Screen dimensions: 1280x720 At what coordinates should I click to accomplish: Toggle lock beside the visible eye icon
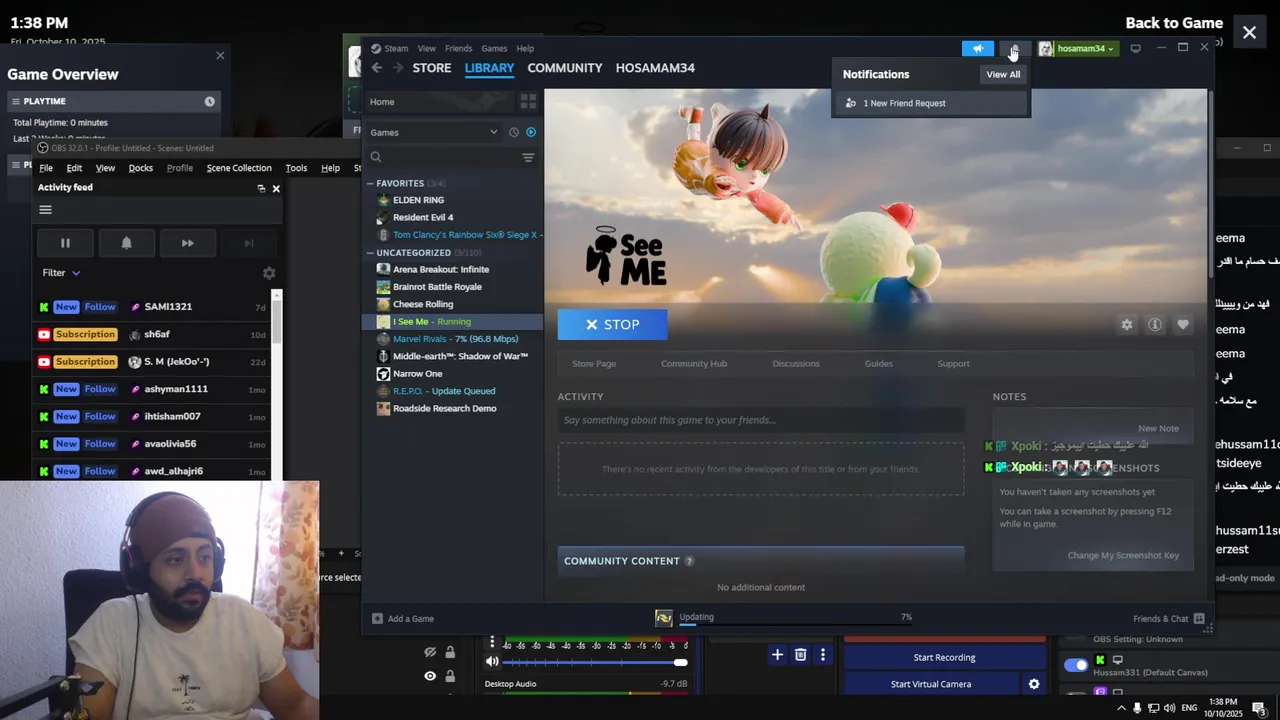coord(450,676)
